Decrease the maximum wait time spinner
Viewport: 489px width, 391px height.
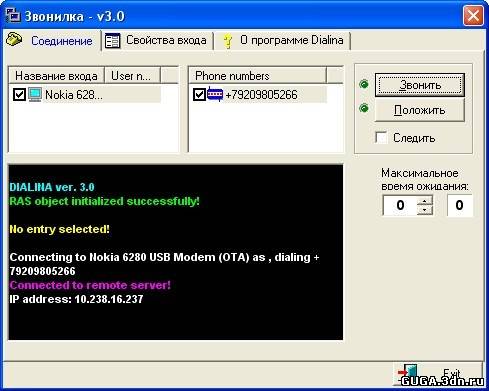point(424,210)
